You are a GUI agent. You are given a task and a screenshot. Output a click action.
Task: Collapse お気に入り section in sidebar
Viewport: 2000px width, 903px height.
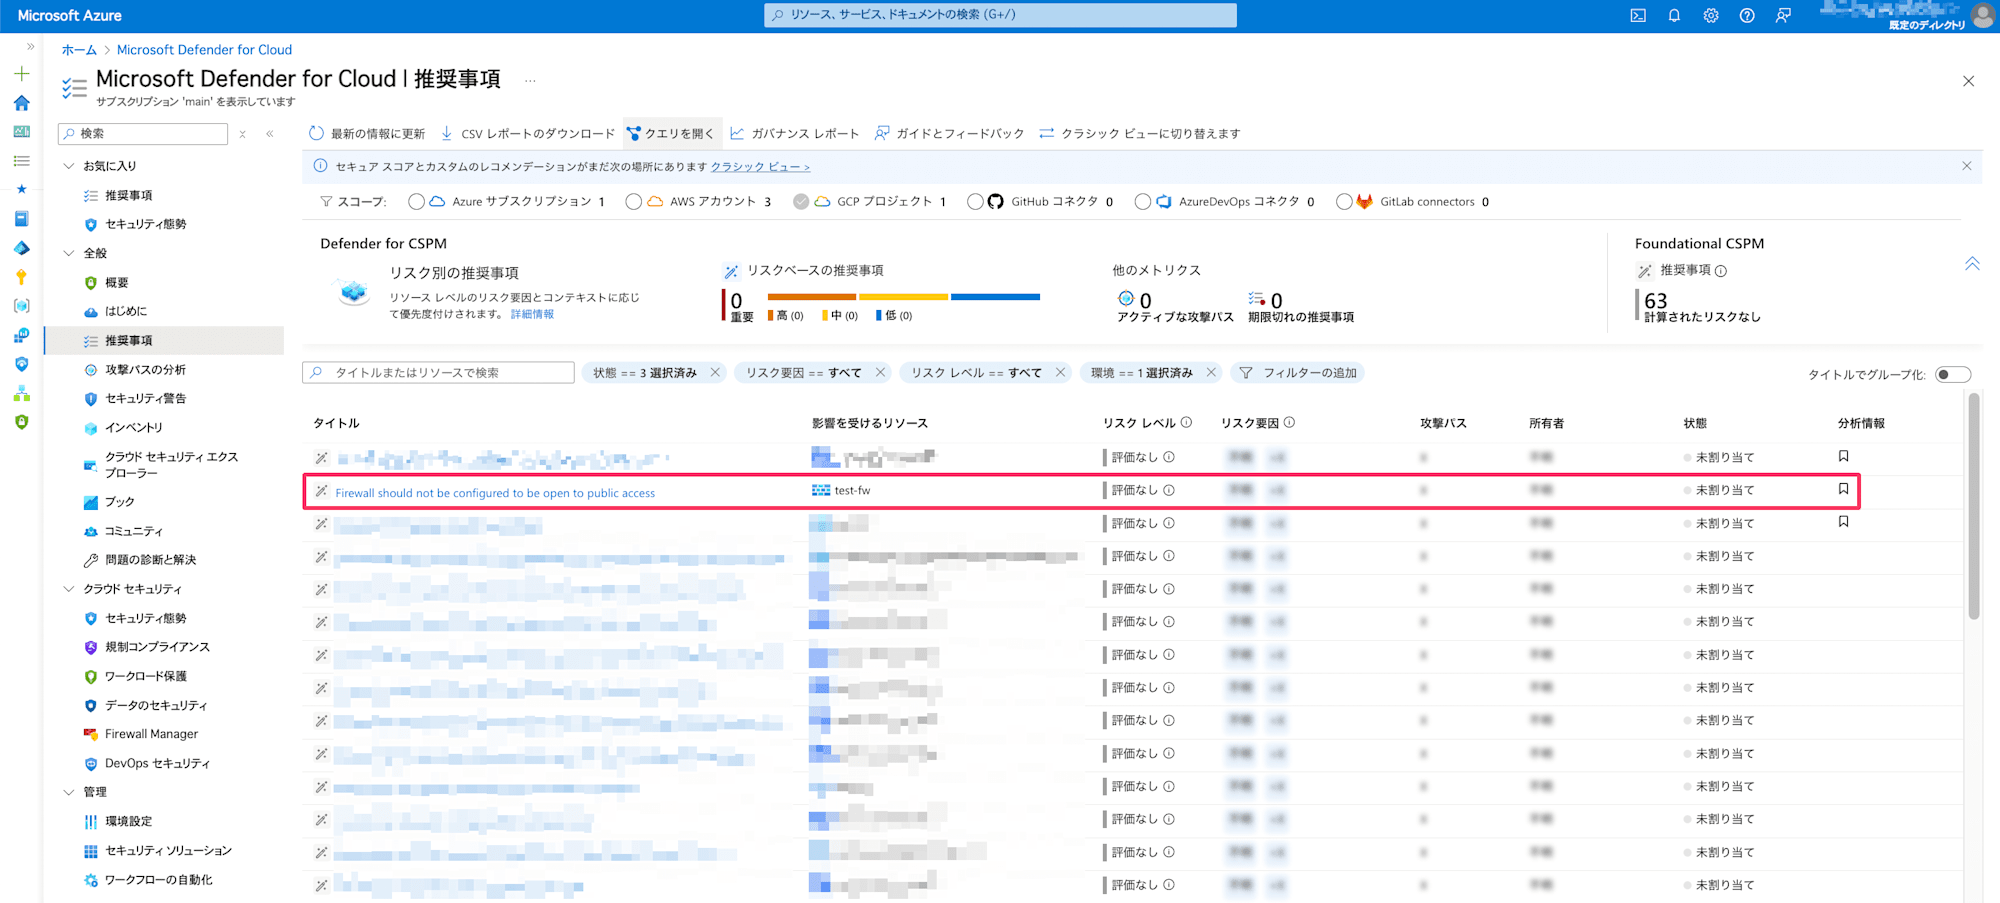[x=69, y=165]
